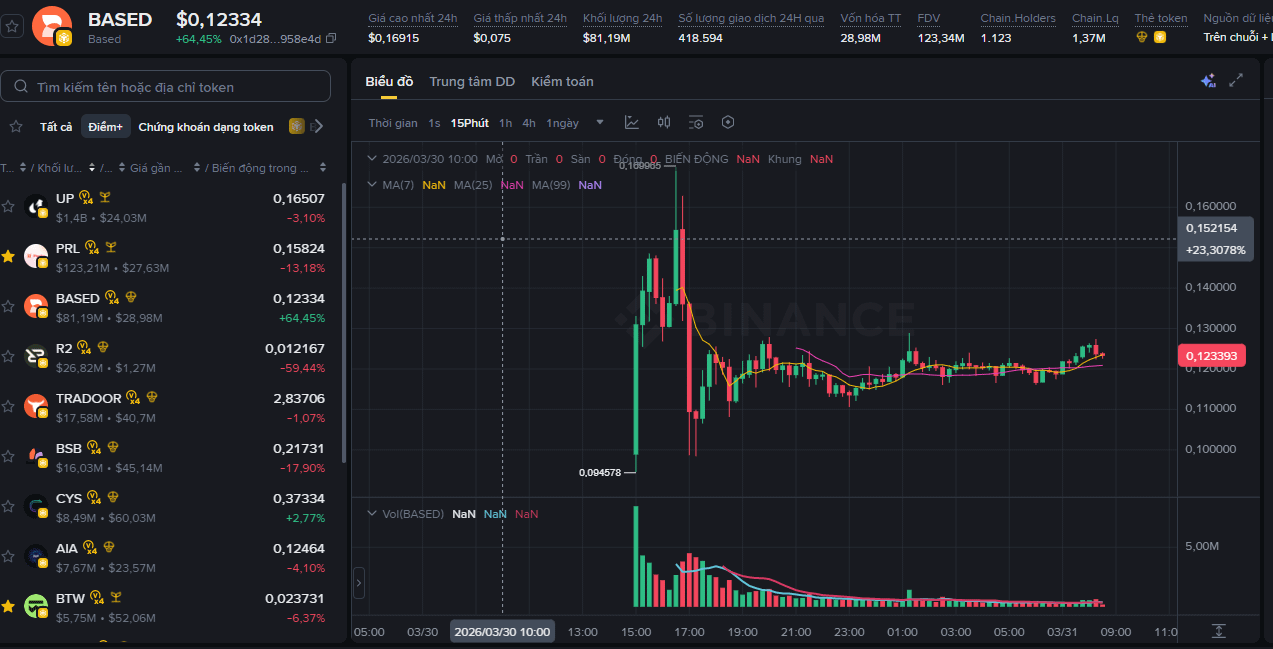
Task: Click the current price tag 0,123393
Action: pos(1213,356)
